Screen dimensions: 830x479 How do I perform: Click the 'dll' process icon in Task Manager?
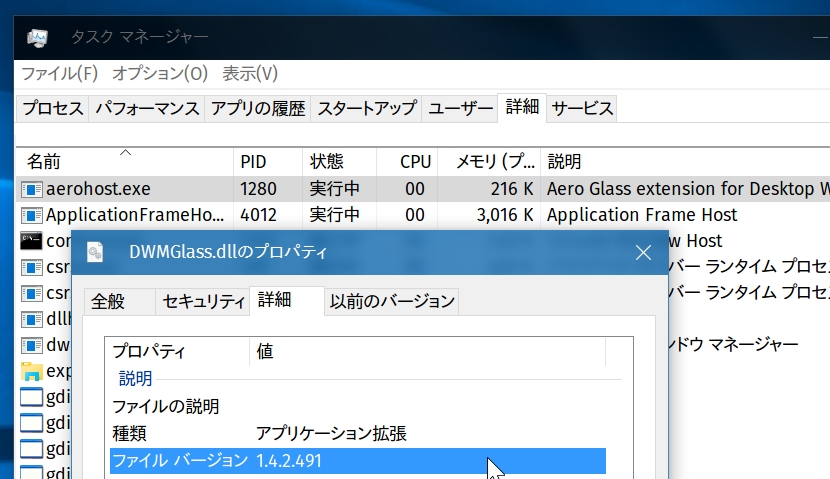pyautogui.click(x=31, y=319)
